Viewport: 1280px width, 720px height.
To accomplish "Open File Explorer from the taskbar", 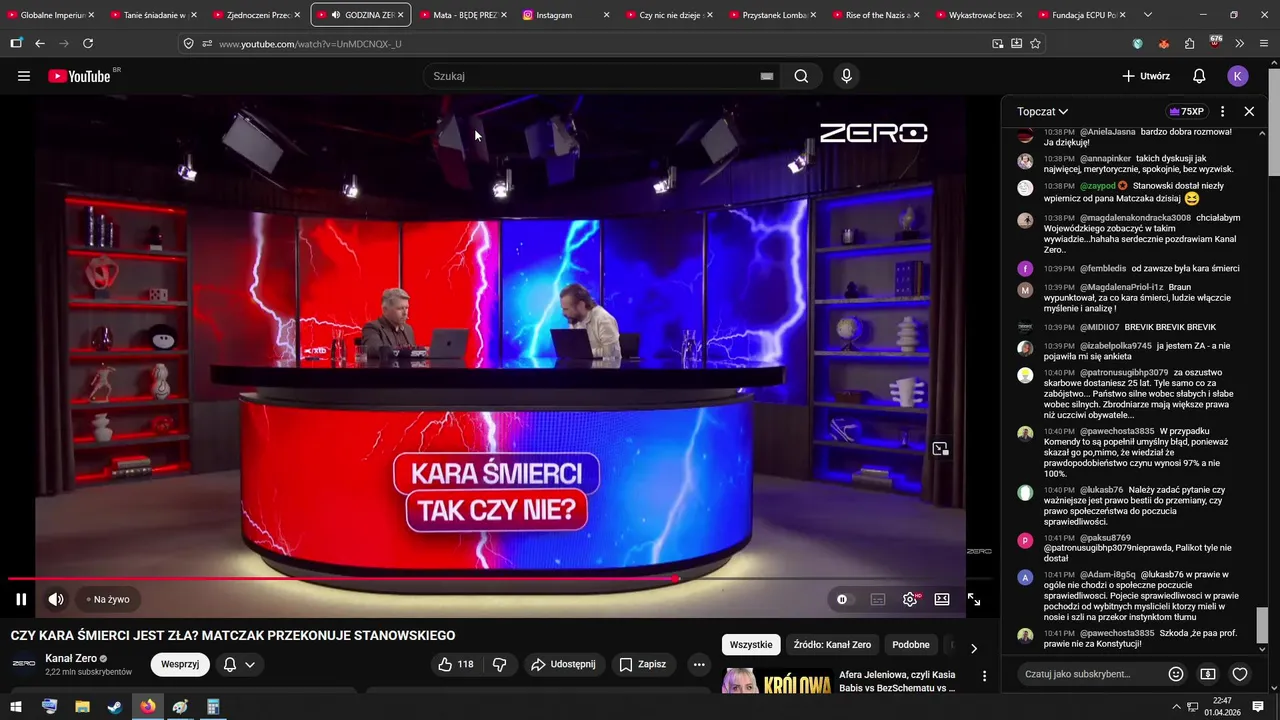I will point(82,706).
